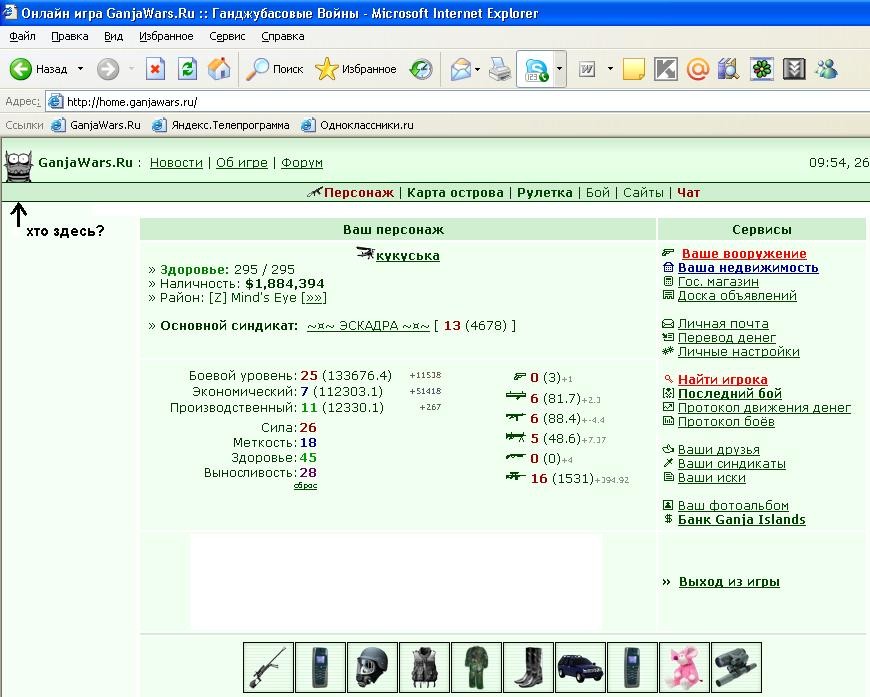Expand dropdown arrow beside Word edit icon

point(610,69)
